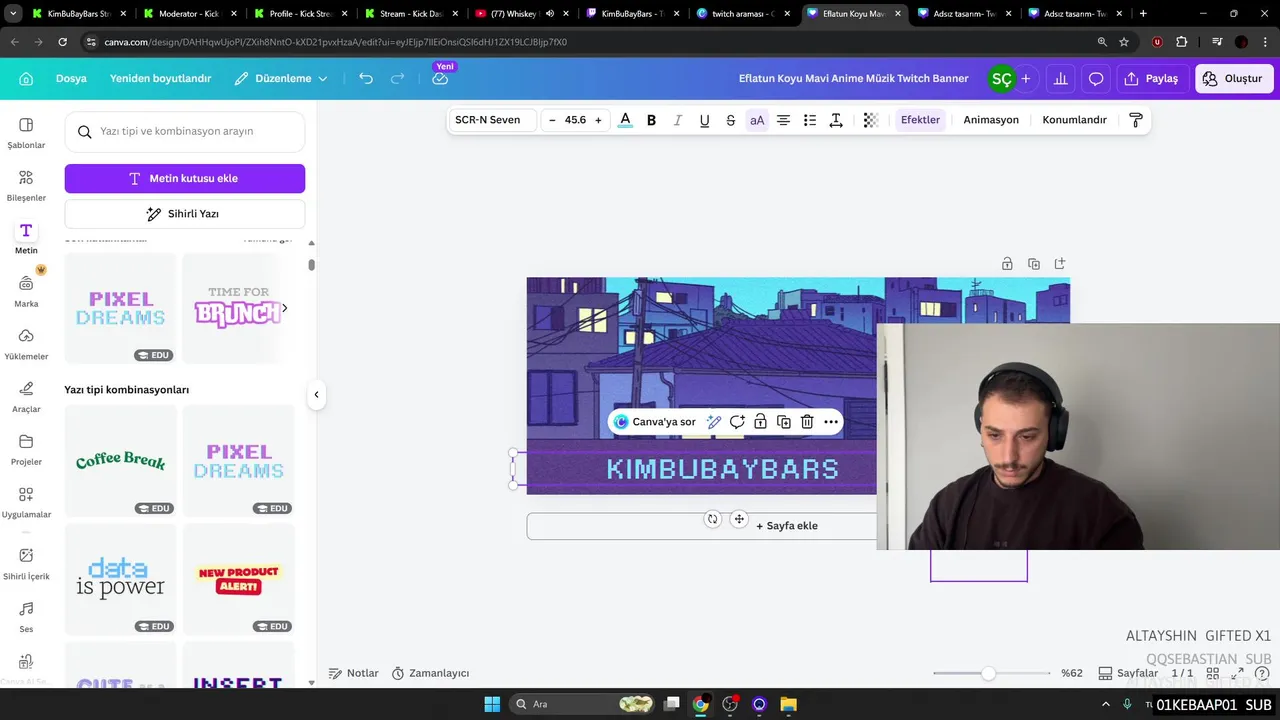Toggle strikethrough formatting
Viewport: 1280px width, 720px height.
pyautogui.click(x=730, y=120)
